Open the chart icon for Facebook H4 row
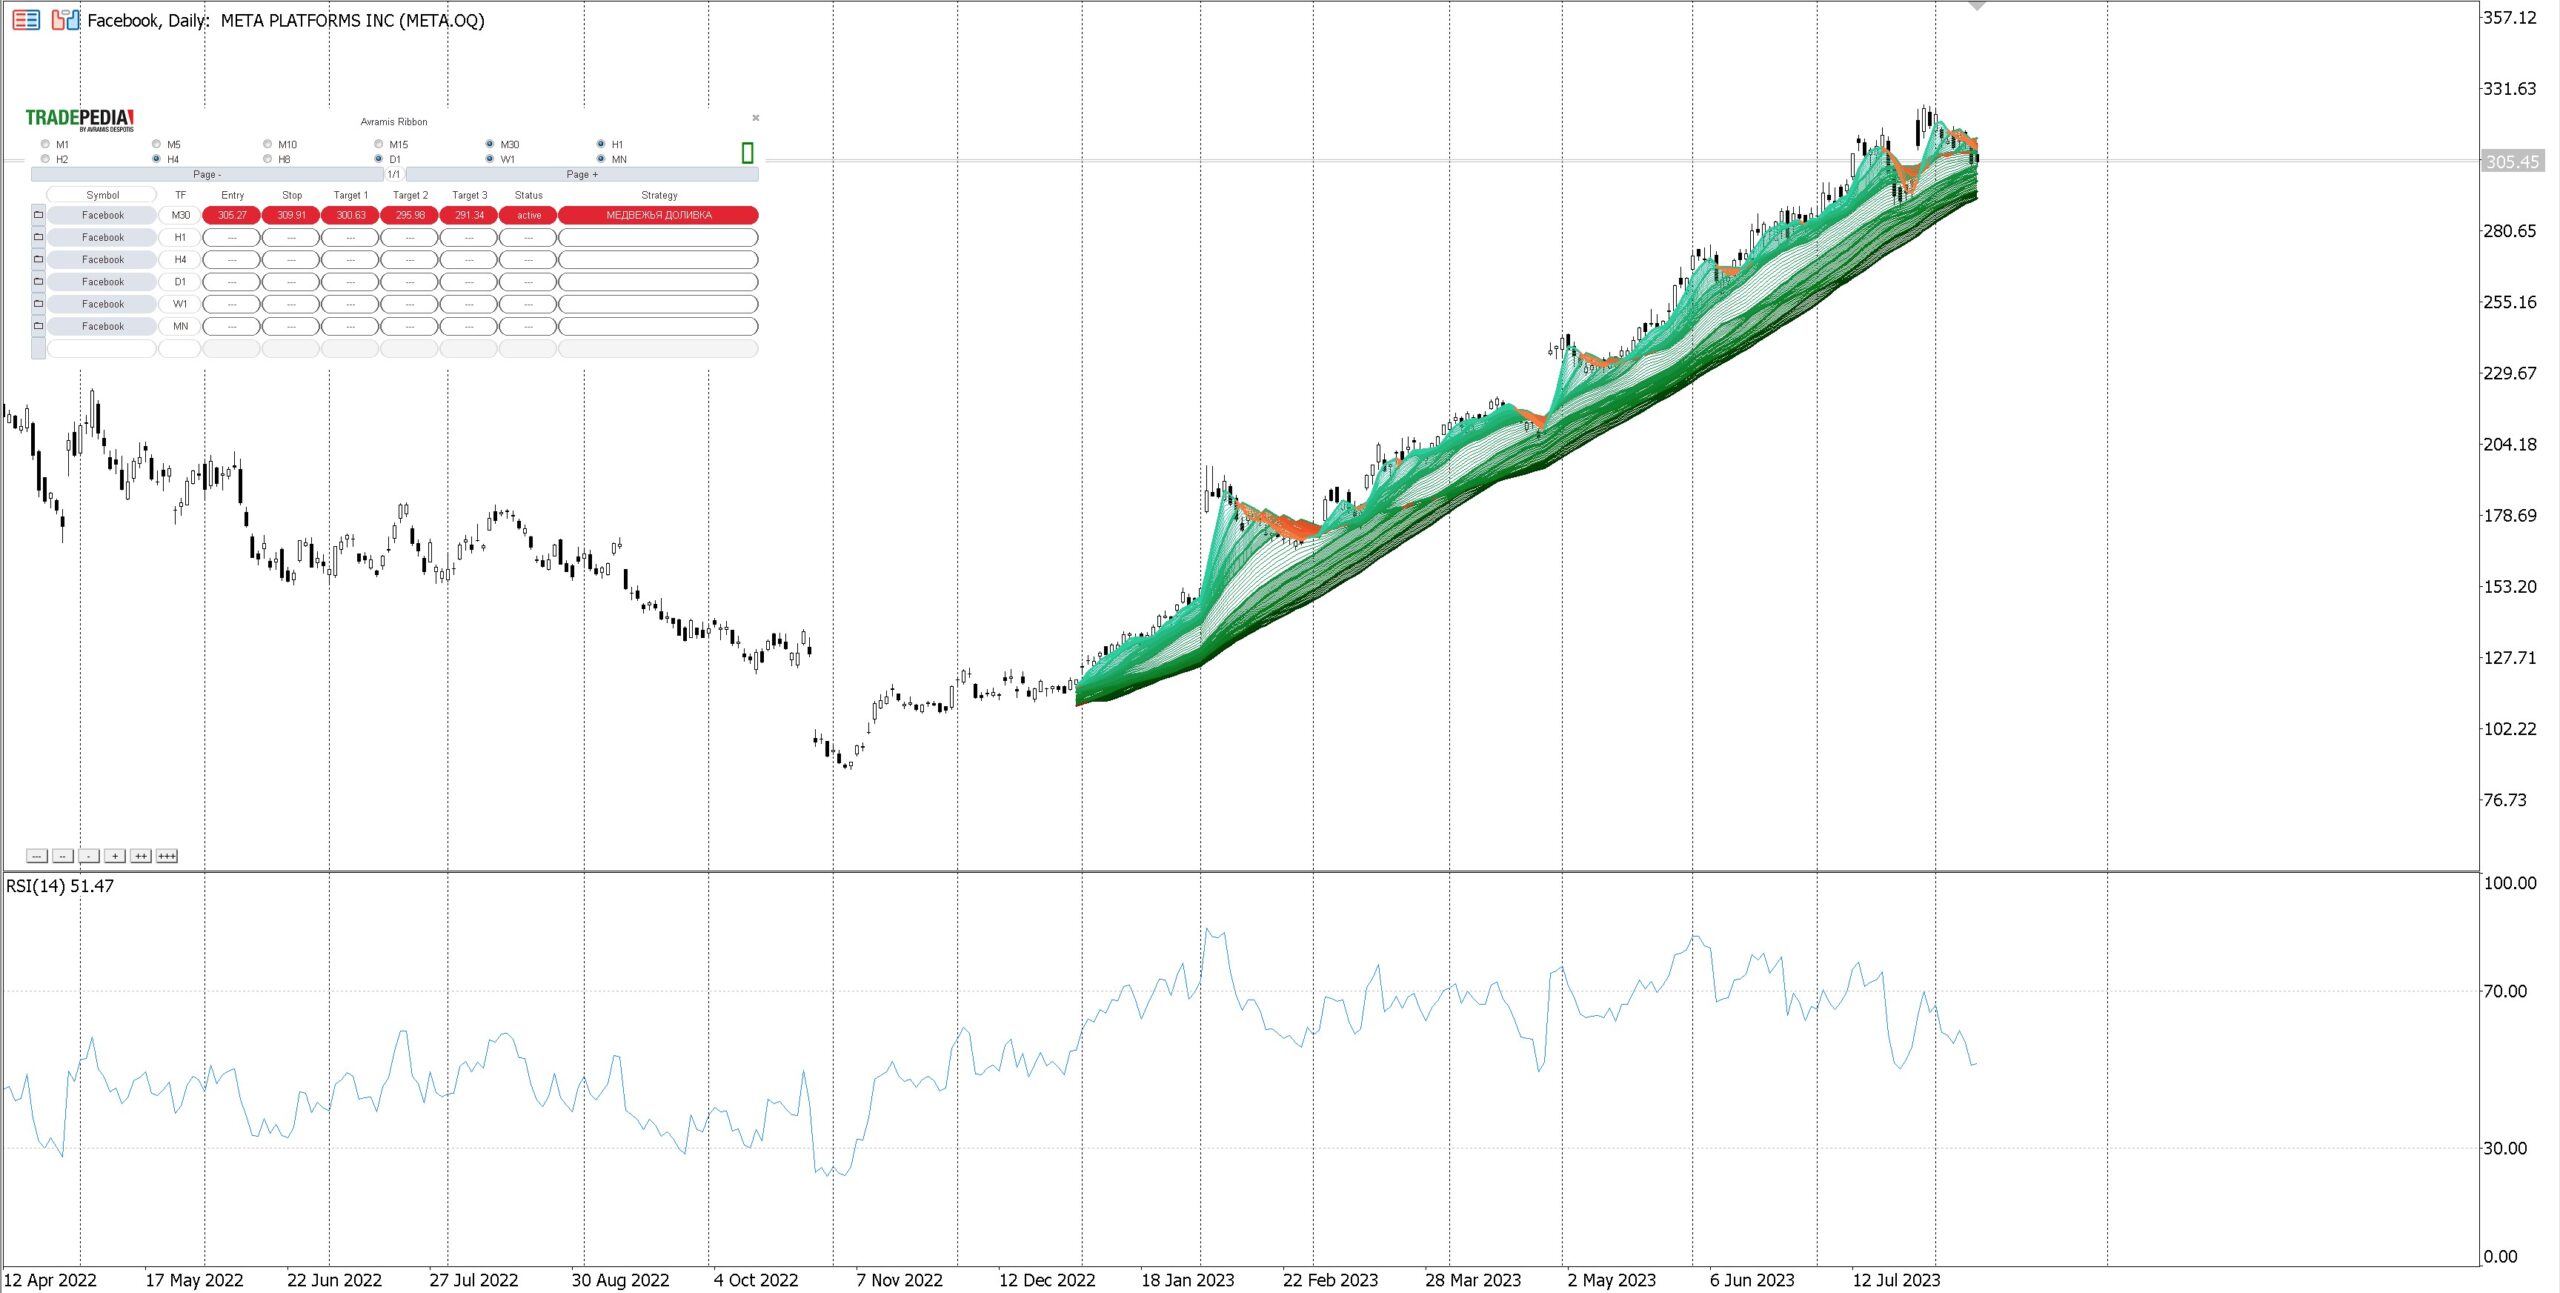 point(39,259)
